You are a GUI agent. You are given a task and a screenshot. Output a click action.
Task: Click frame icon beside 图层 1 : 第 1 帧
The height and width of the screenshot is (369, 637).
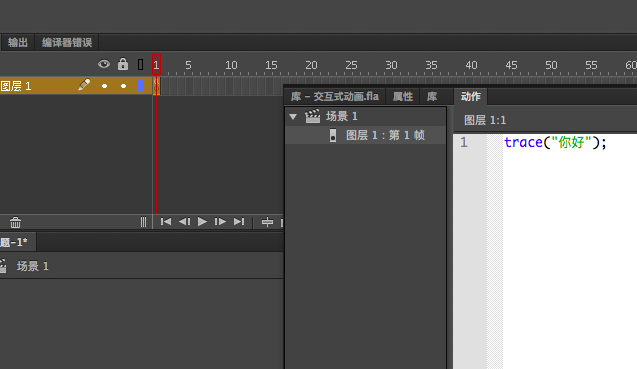tap(333, 135)
